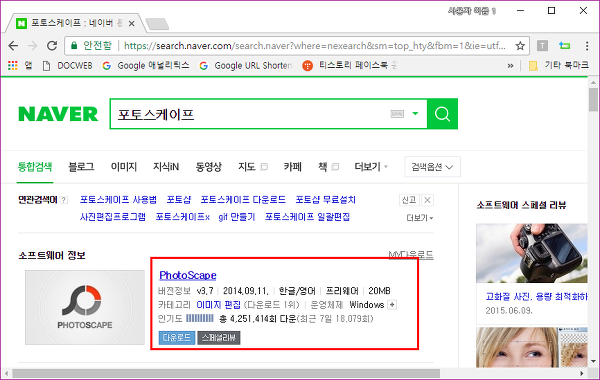The height and width of the screenshot is (380, 600).
Task: Click the 신고 button
Action: click(x=409, y=200)
